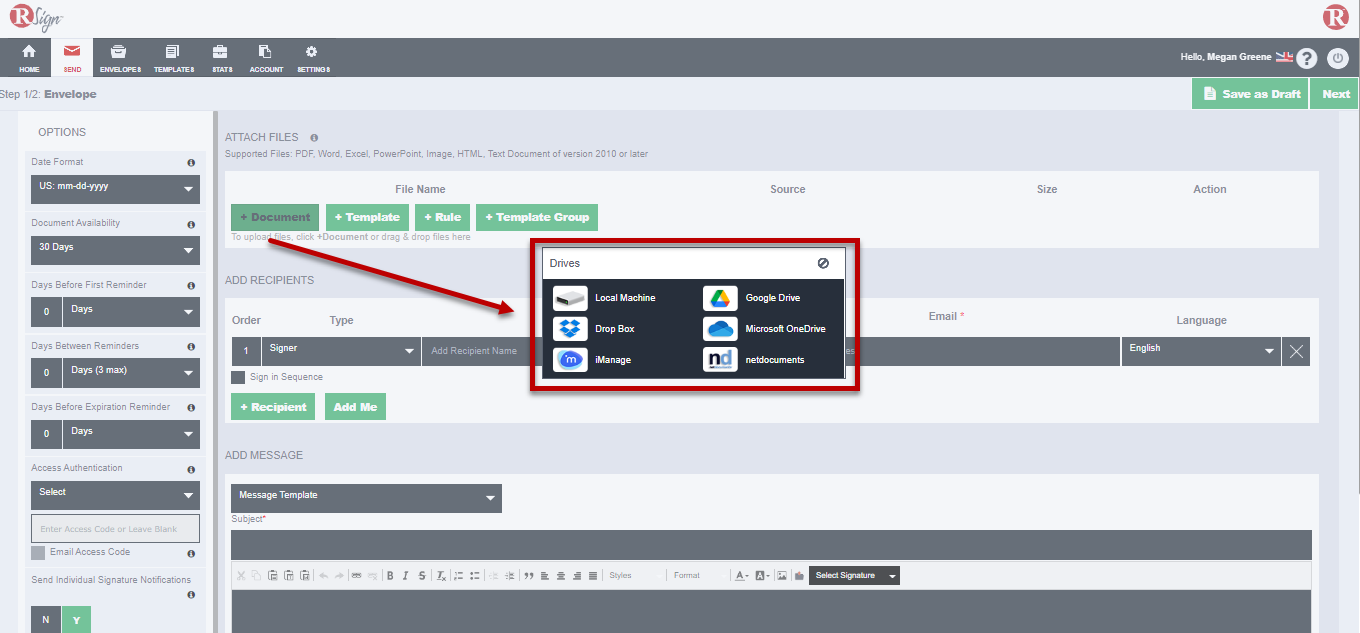Viewport: 1360px width, 633px height.
Task: Open the Document Availability 30 Days dropdown
Action: click(x=115, y=250)
